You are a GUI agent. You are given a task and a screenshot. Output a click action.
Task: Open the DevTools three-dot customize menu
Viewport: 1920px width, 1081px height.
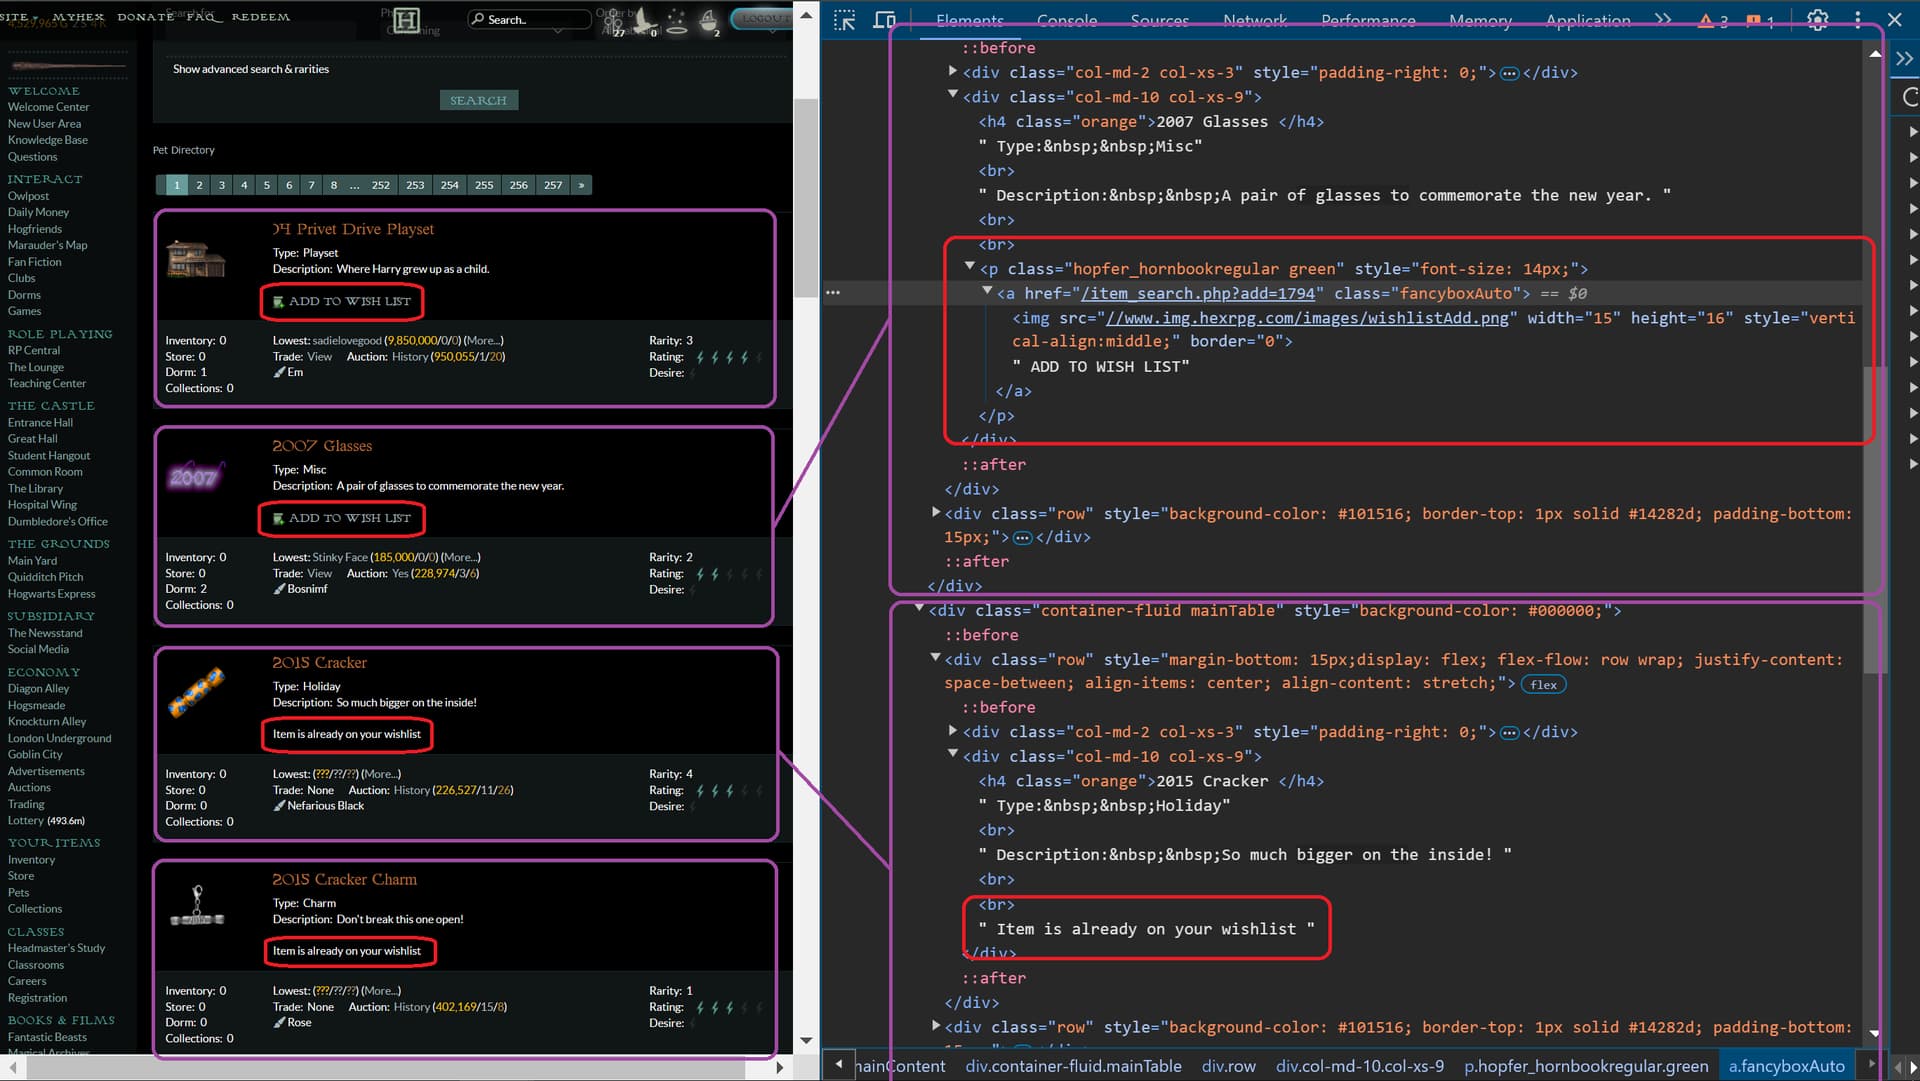point(1857,20)
